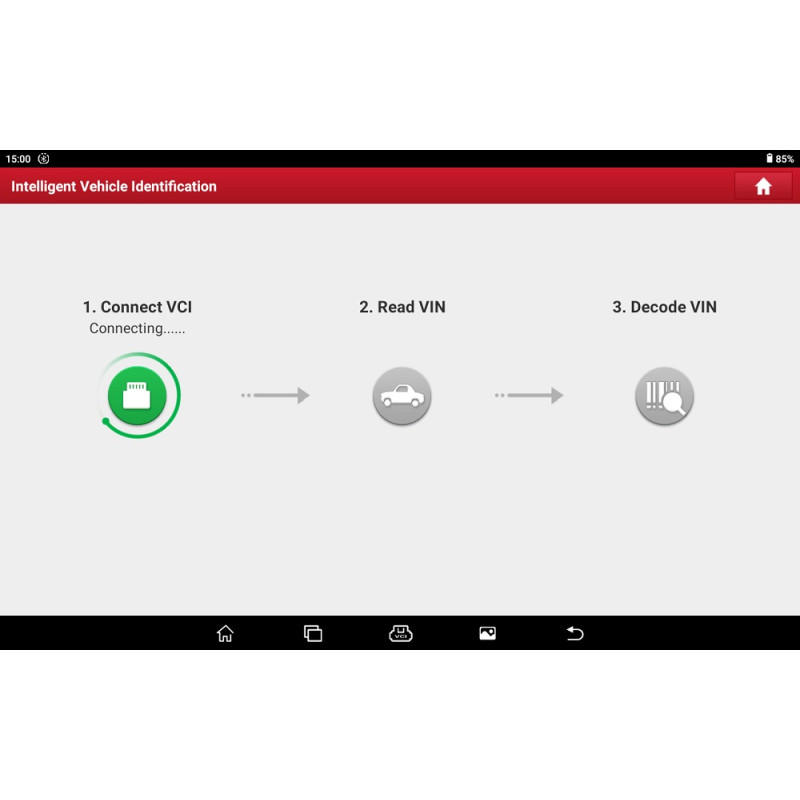Tap the green connecting progress ring
Viewport: 800px width, 800px height.
[176, 396]
